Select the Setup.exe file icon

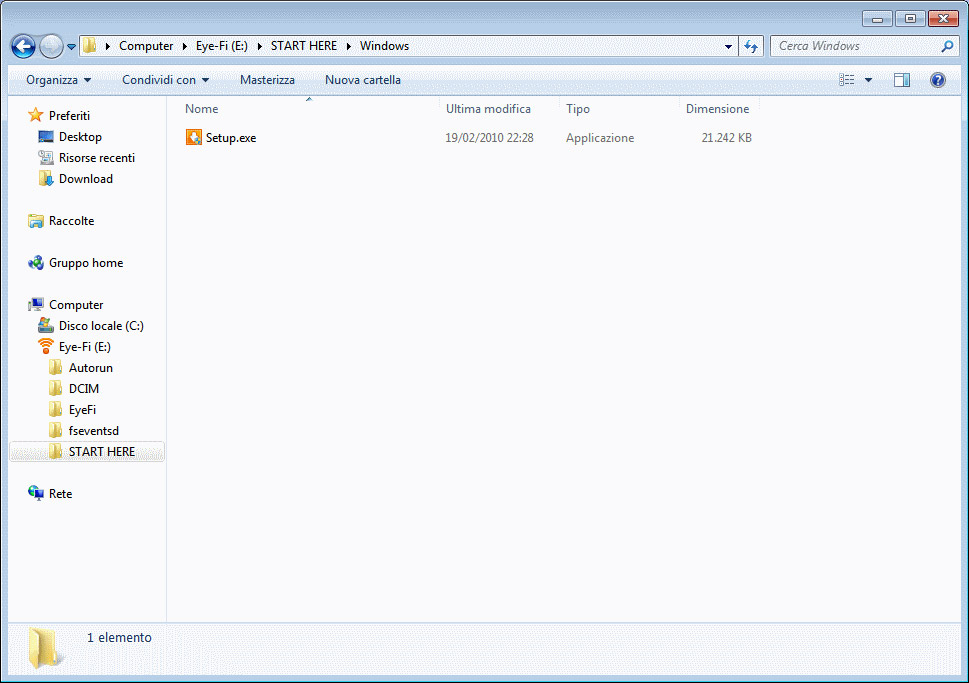point(193,137)
